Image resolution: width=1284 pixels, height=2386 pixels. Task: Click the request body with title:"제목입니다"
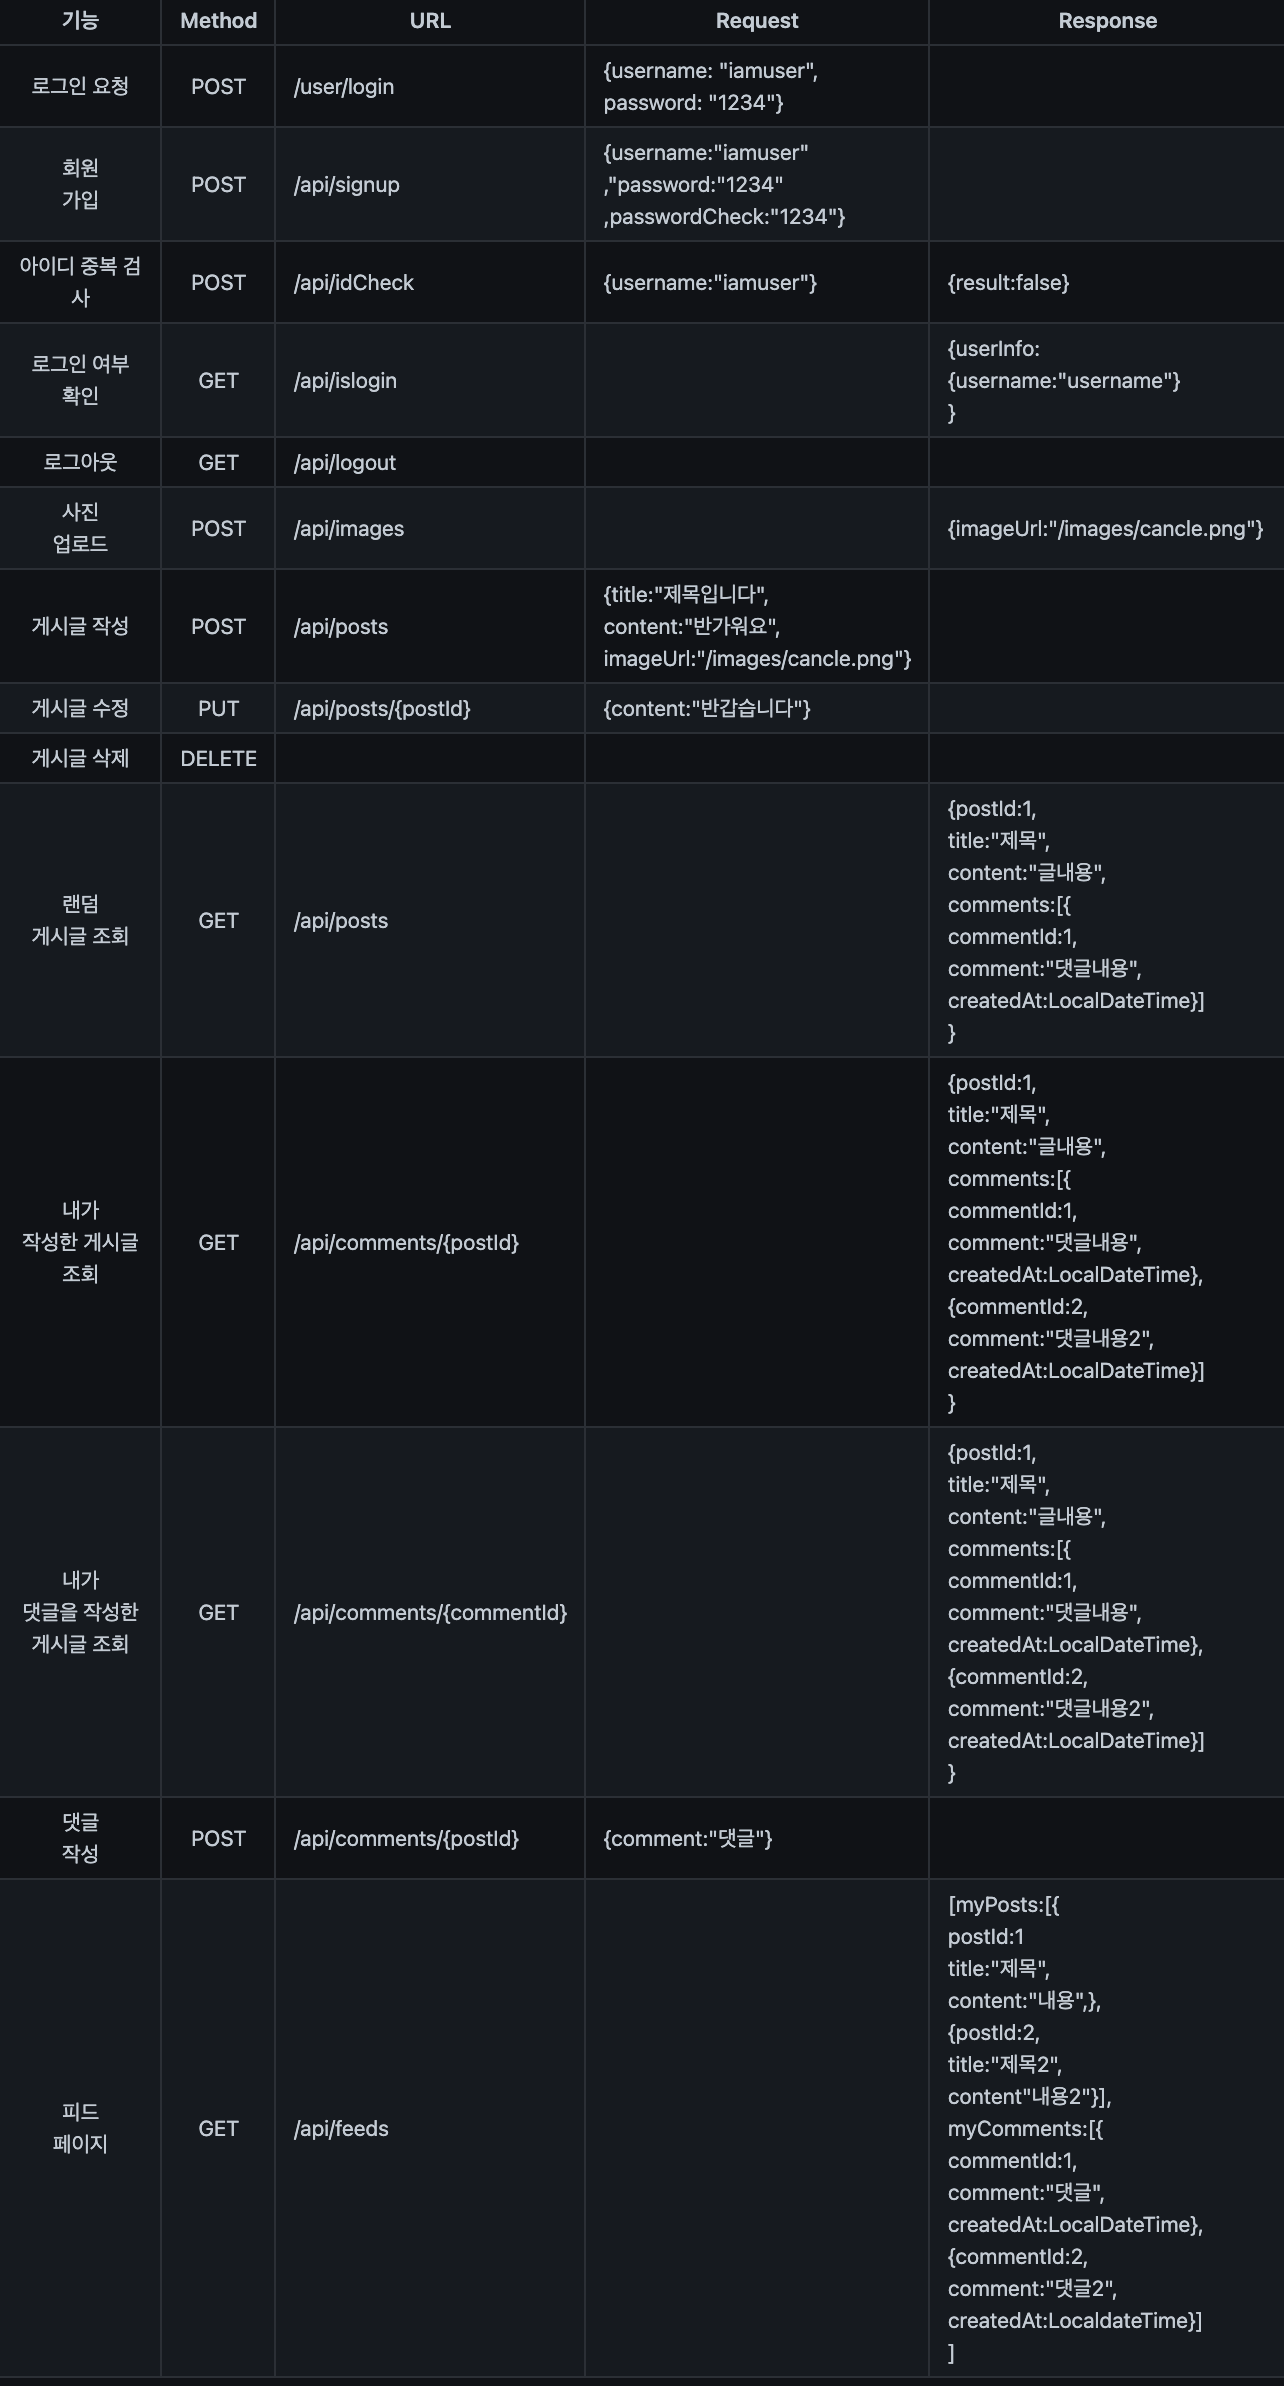[757, 626]
